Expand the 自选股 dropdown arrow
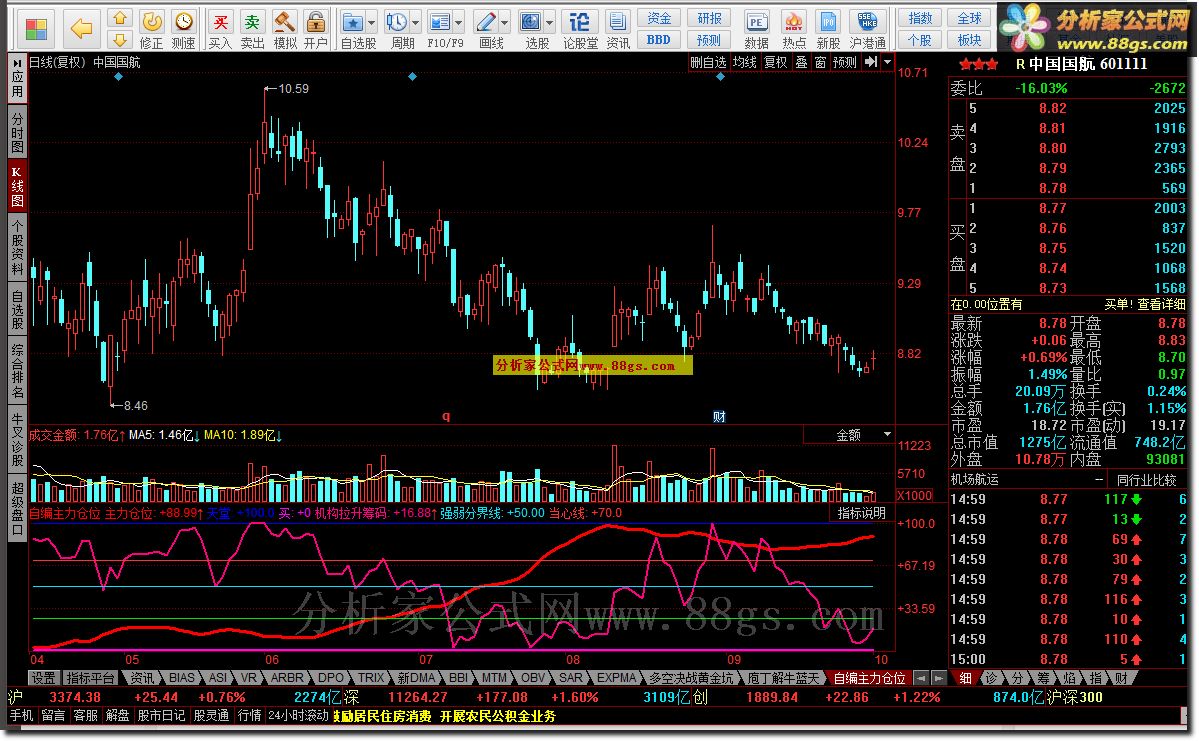This screenshot has width=1199, height=741. [x=372, y=22]
